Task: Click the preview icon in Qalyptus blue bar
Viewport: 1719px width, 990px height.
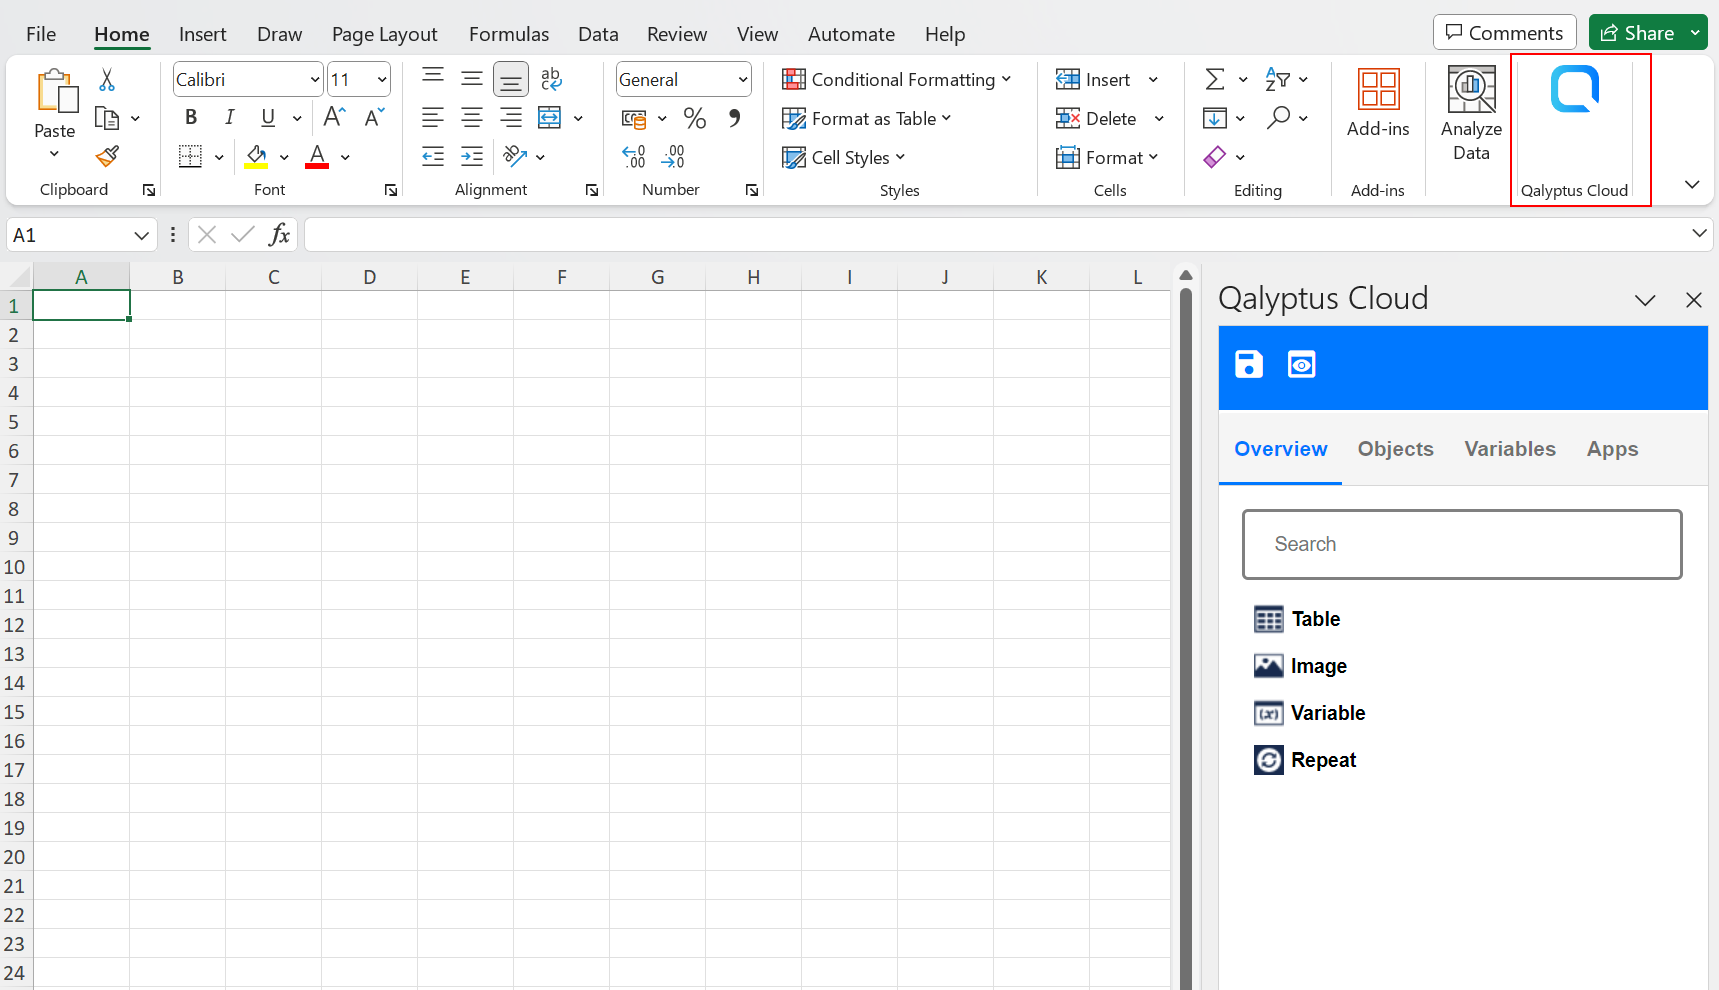Action: click(x=1301, y=364)
